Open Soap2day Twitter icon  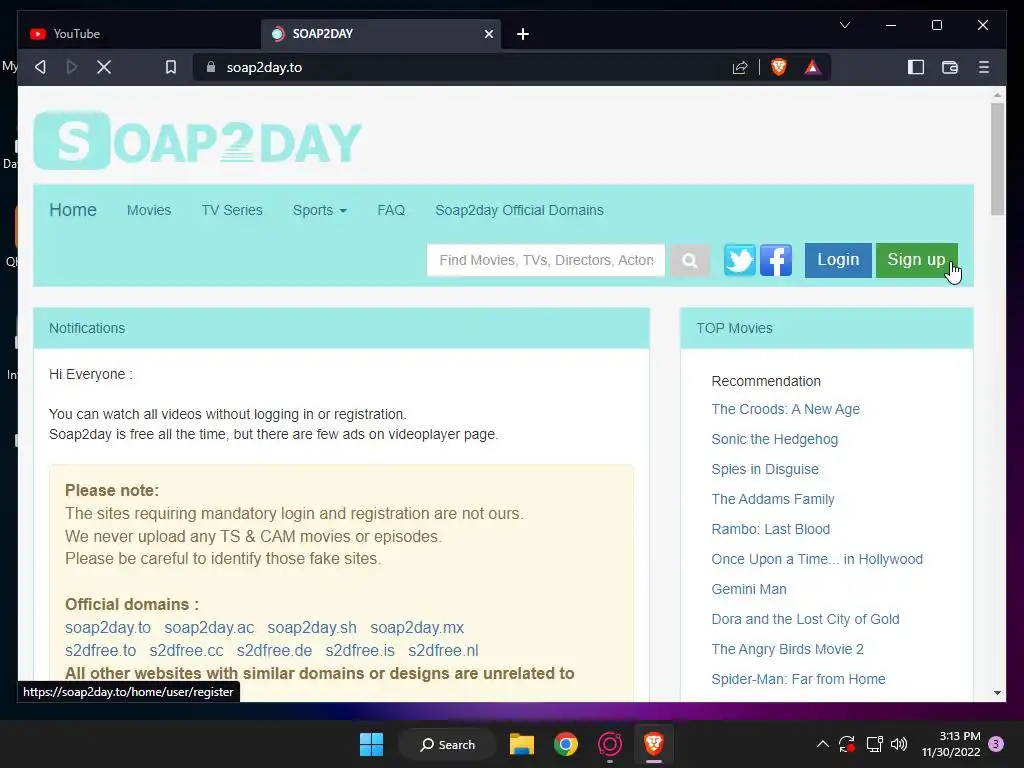coord(739,260)
